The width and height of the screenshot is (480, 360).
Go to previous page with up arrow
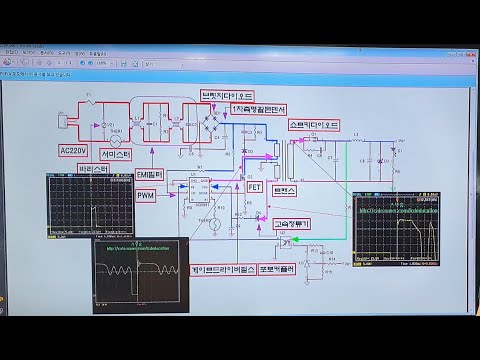39,62
